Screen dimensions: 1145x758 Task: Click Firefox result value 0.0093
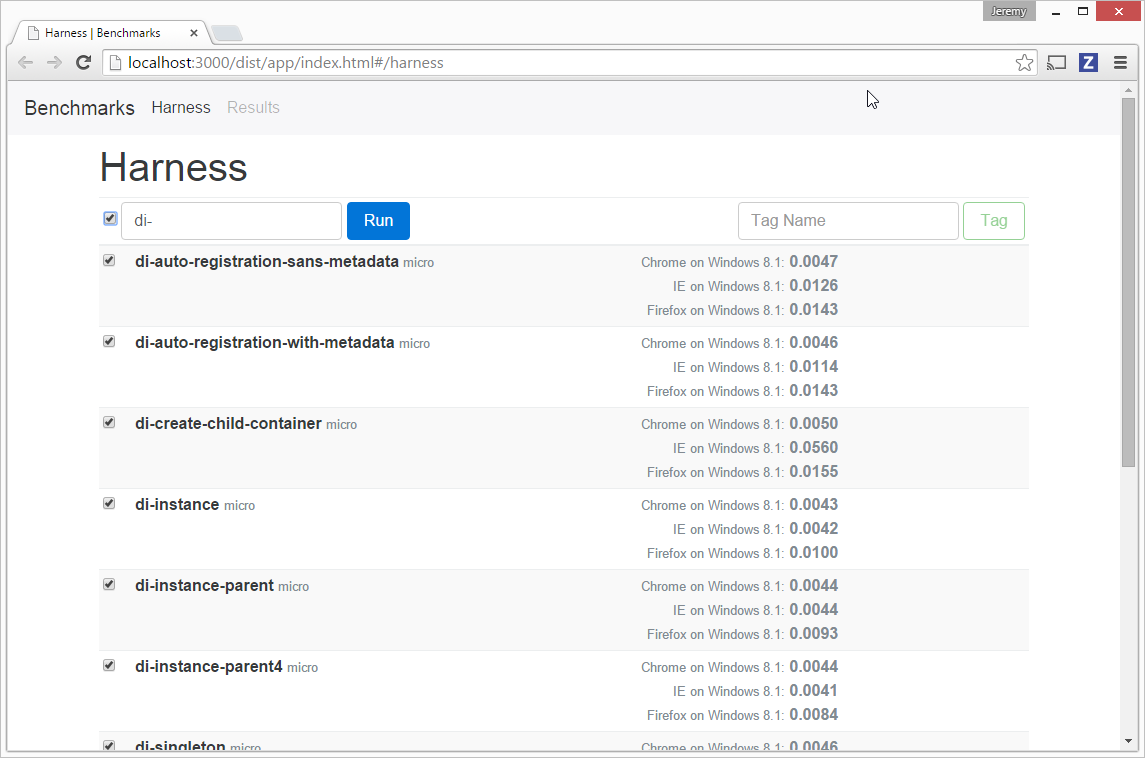[x=813, y=634]
